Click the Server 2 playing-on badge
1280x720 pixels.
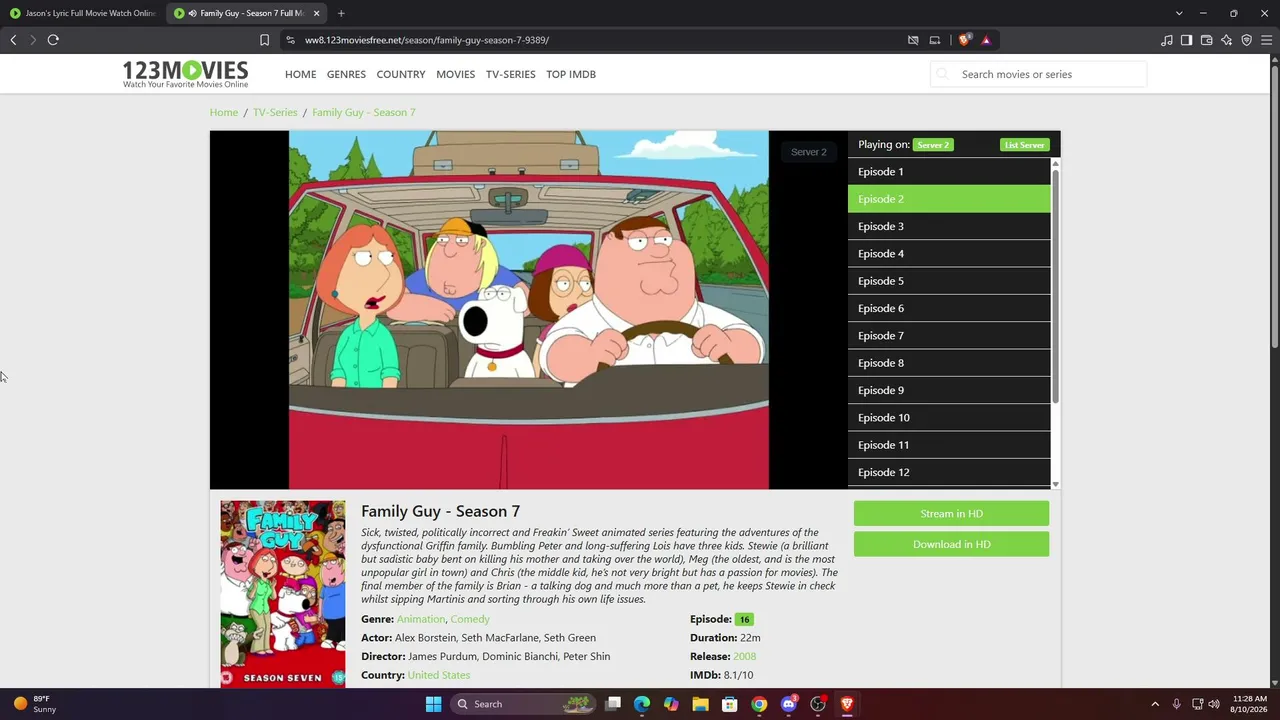point(933,145)
